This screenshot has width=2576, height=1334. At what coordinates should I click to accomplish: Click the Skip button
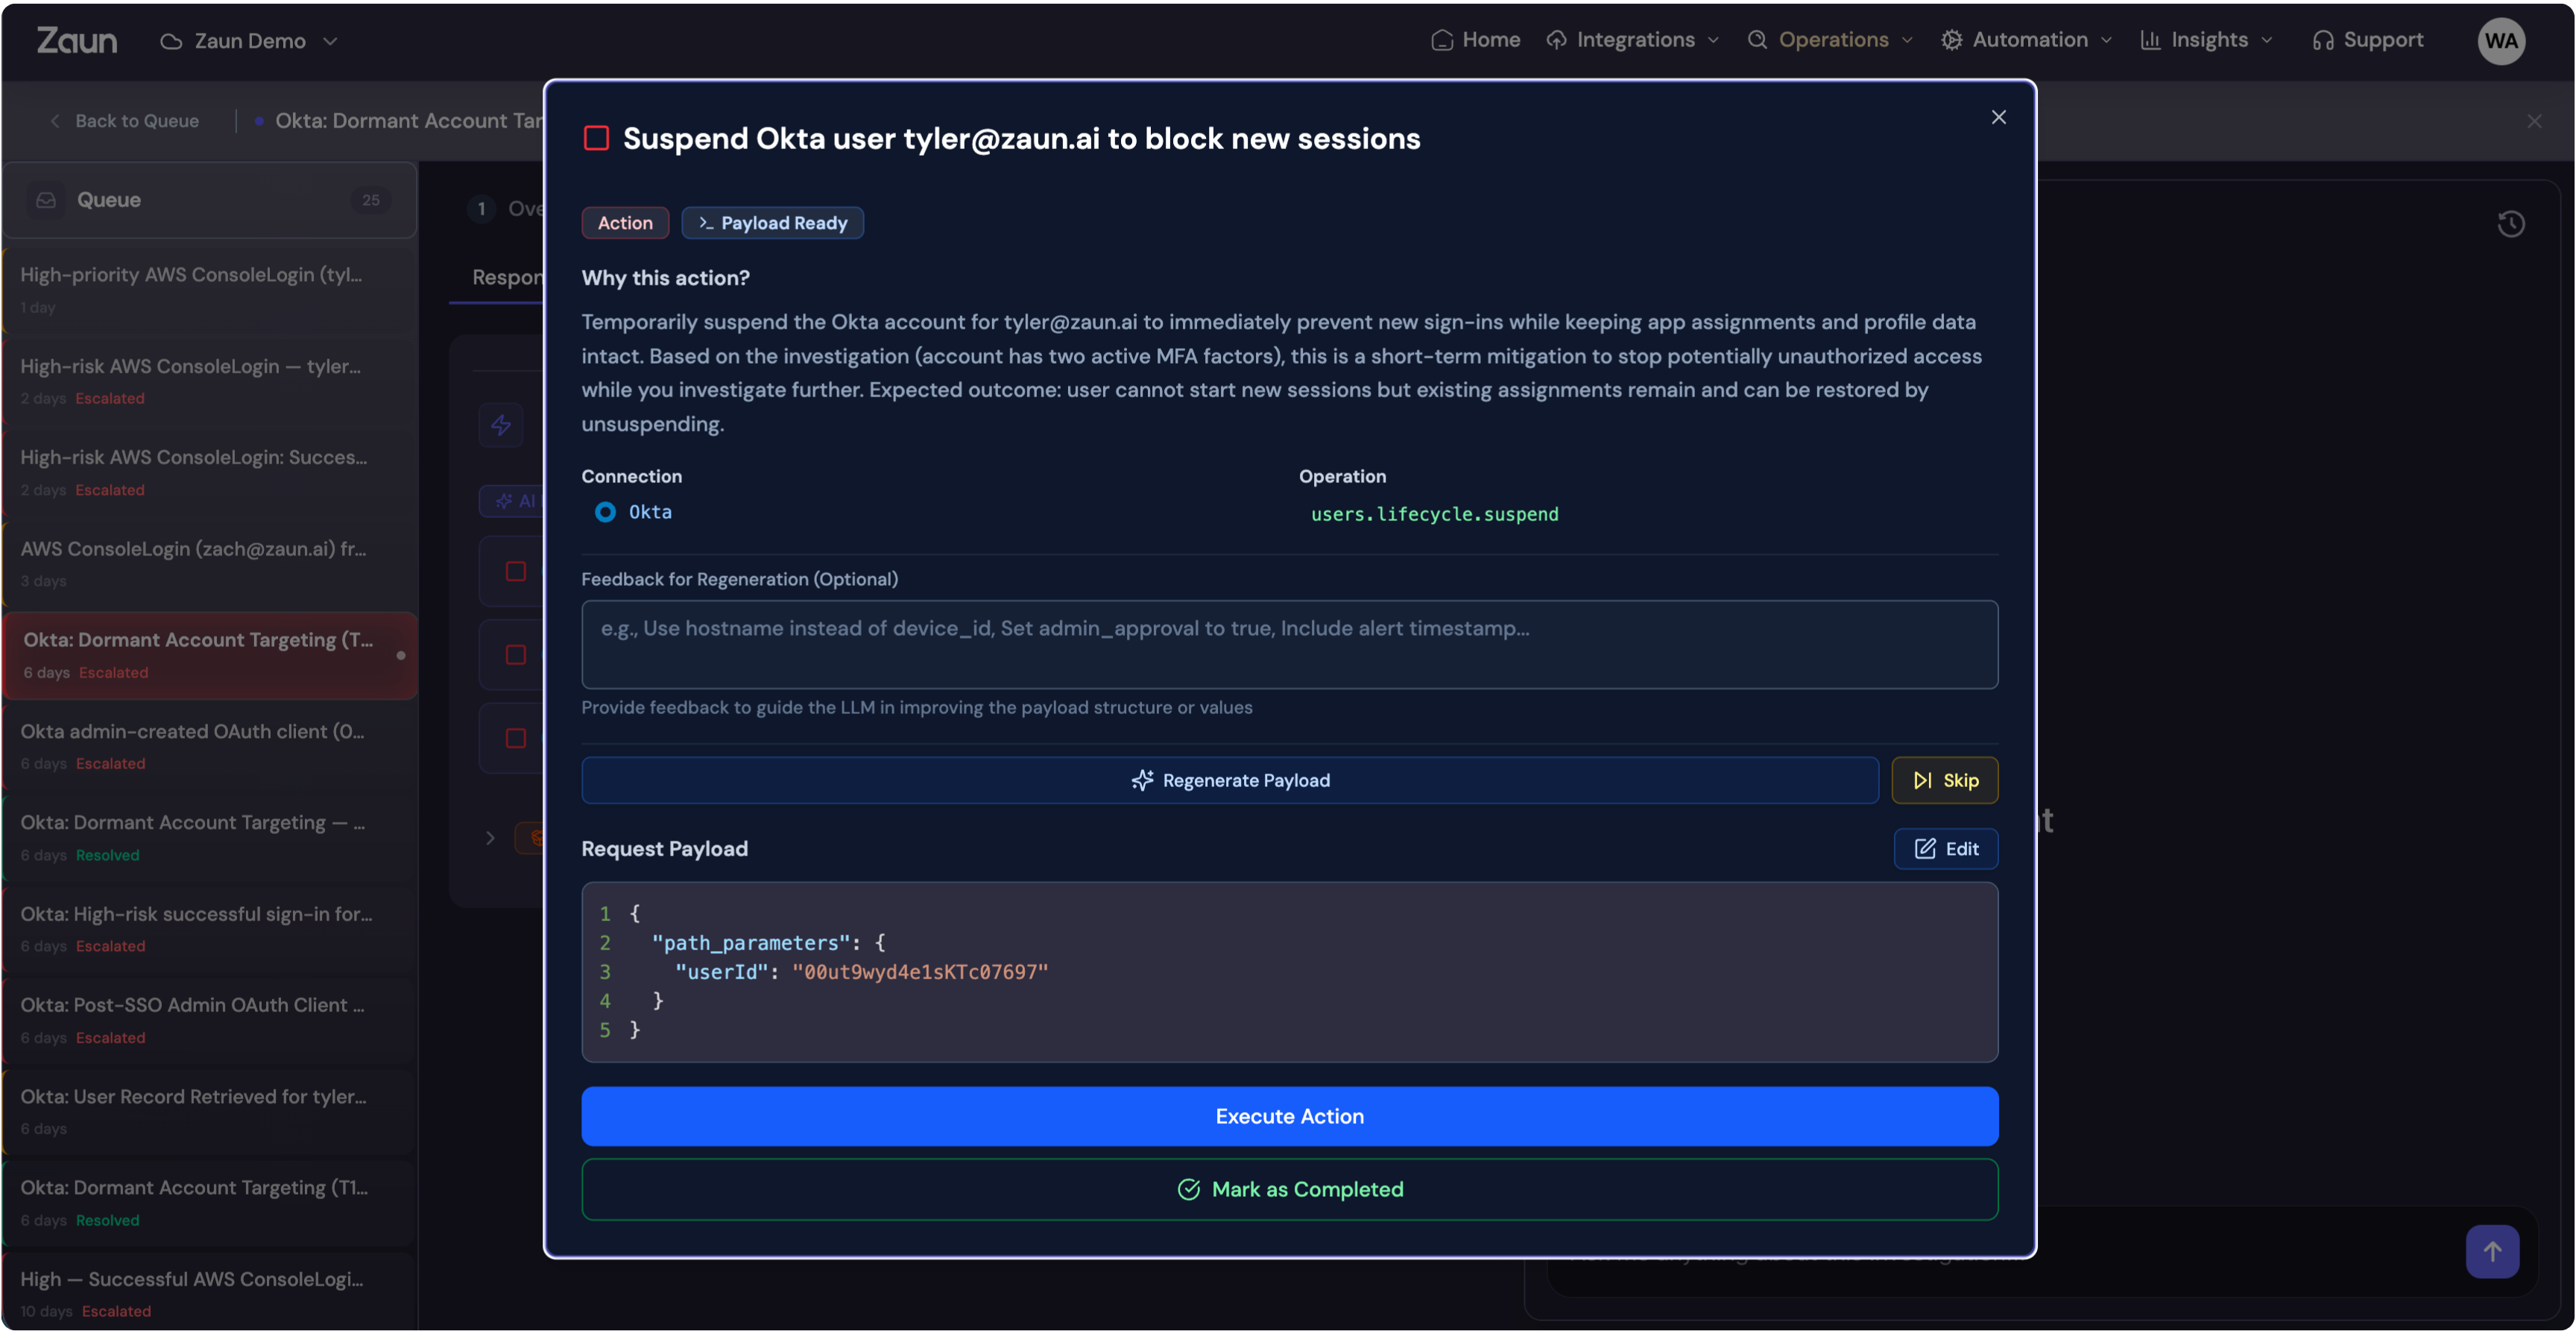tap(1944, 780)
